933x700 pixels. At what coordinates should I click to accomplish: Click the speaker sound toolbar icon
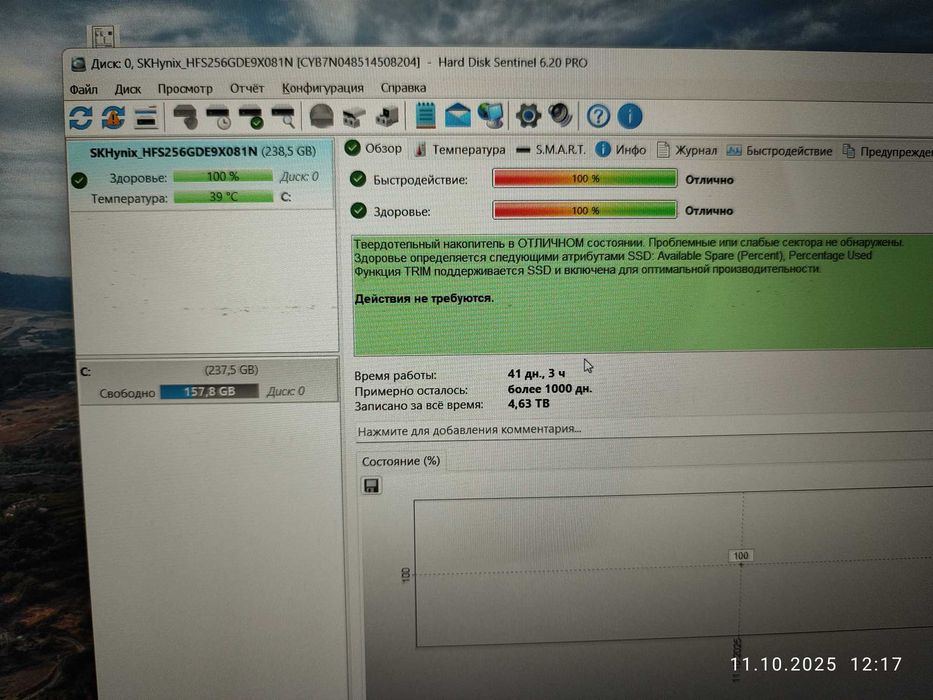tap(561, 115)
